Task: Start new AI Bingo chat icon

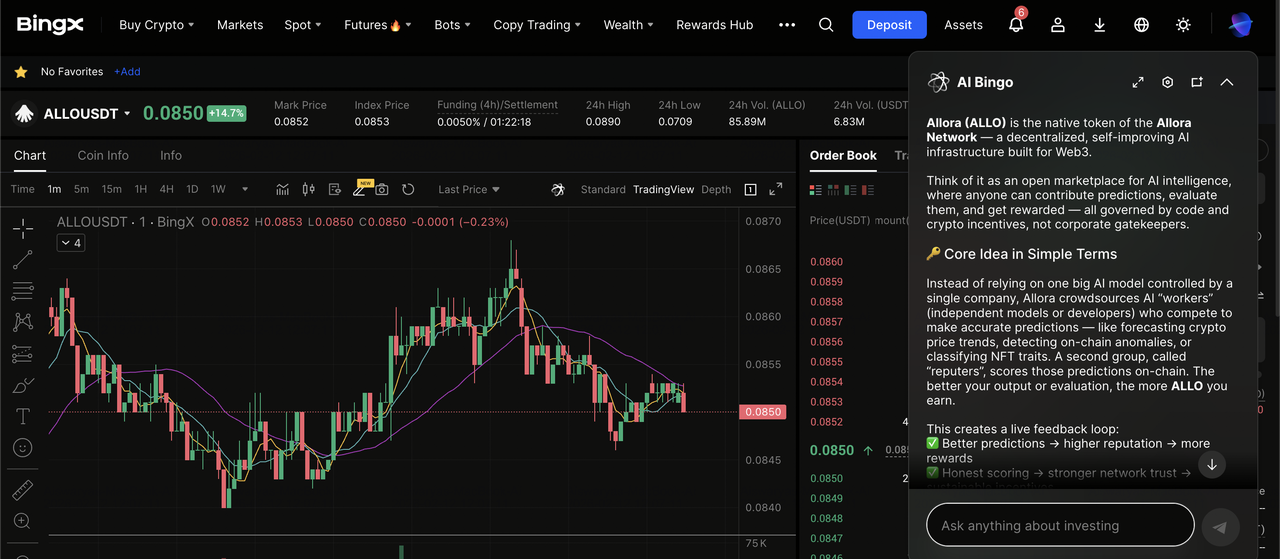Action: point(1197,82)
